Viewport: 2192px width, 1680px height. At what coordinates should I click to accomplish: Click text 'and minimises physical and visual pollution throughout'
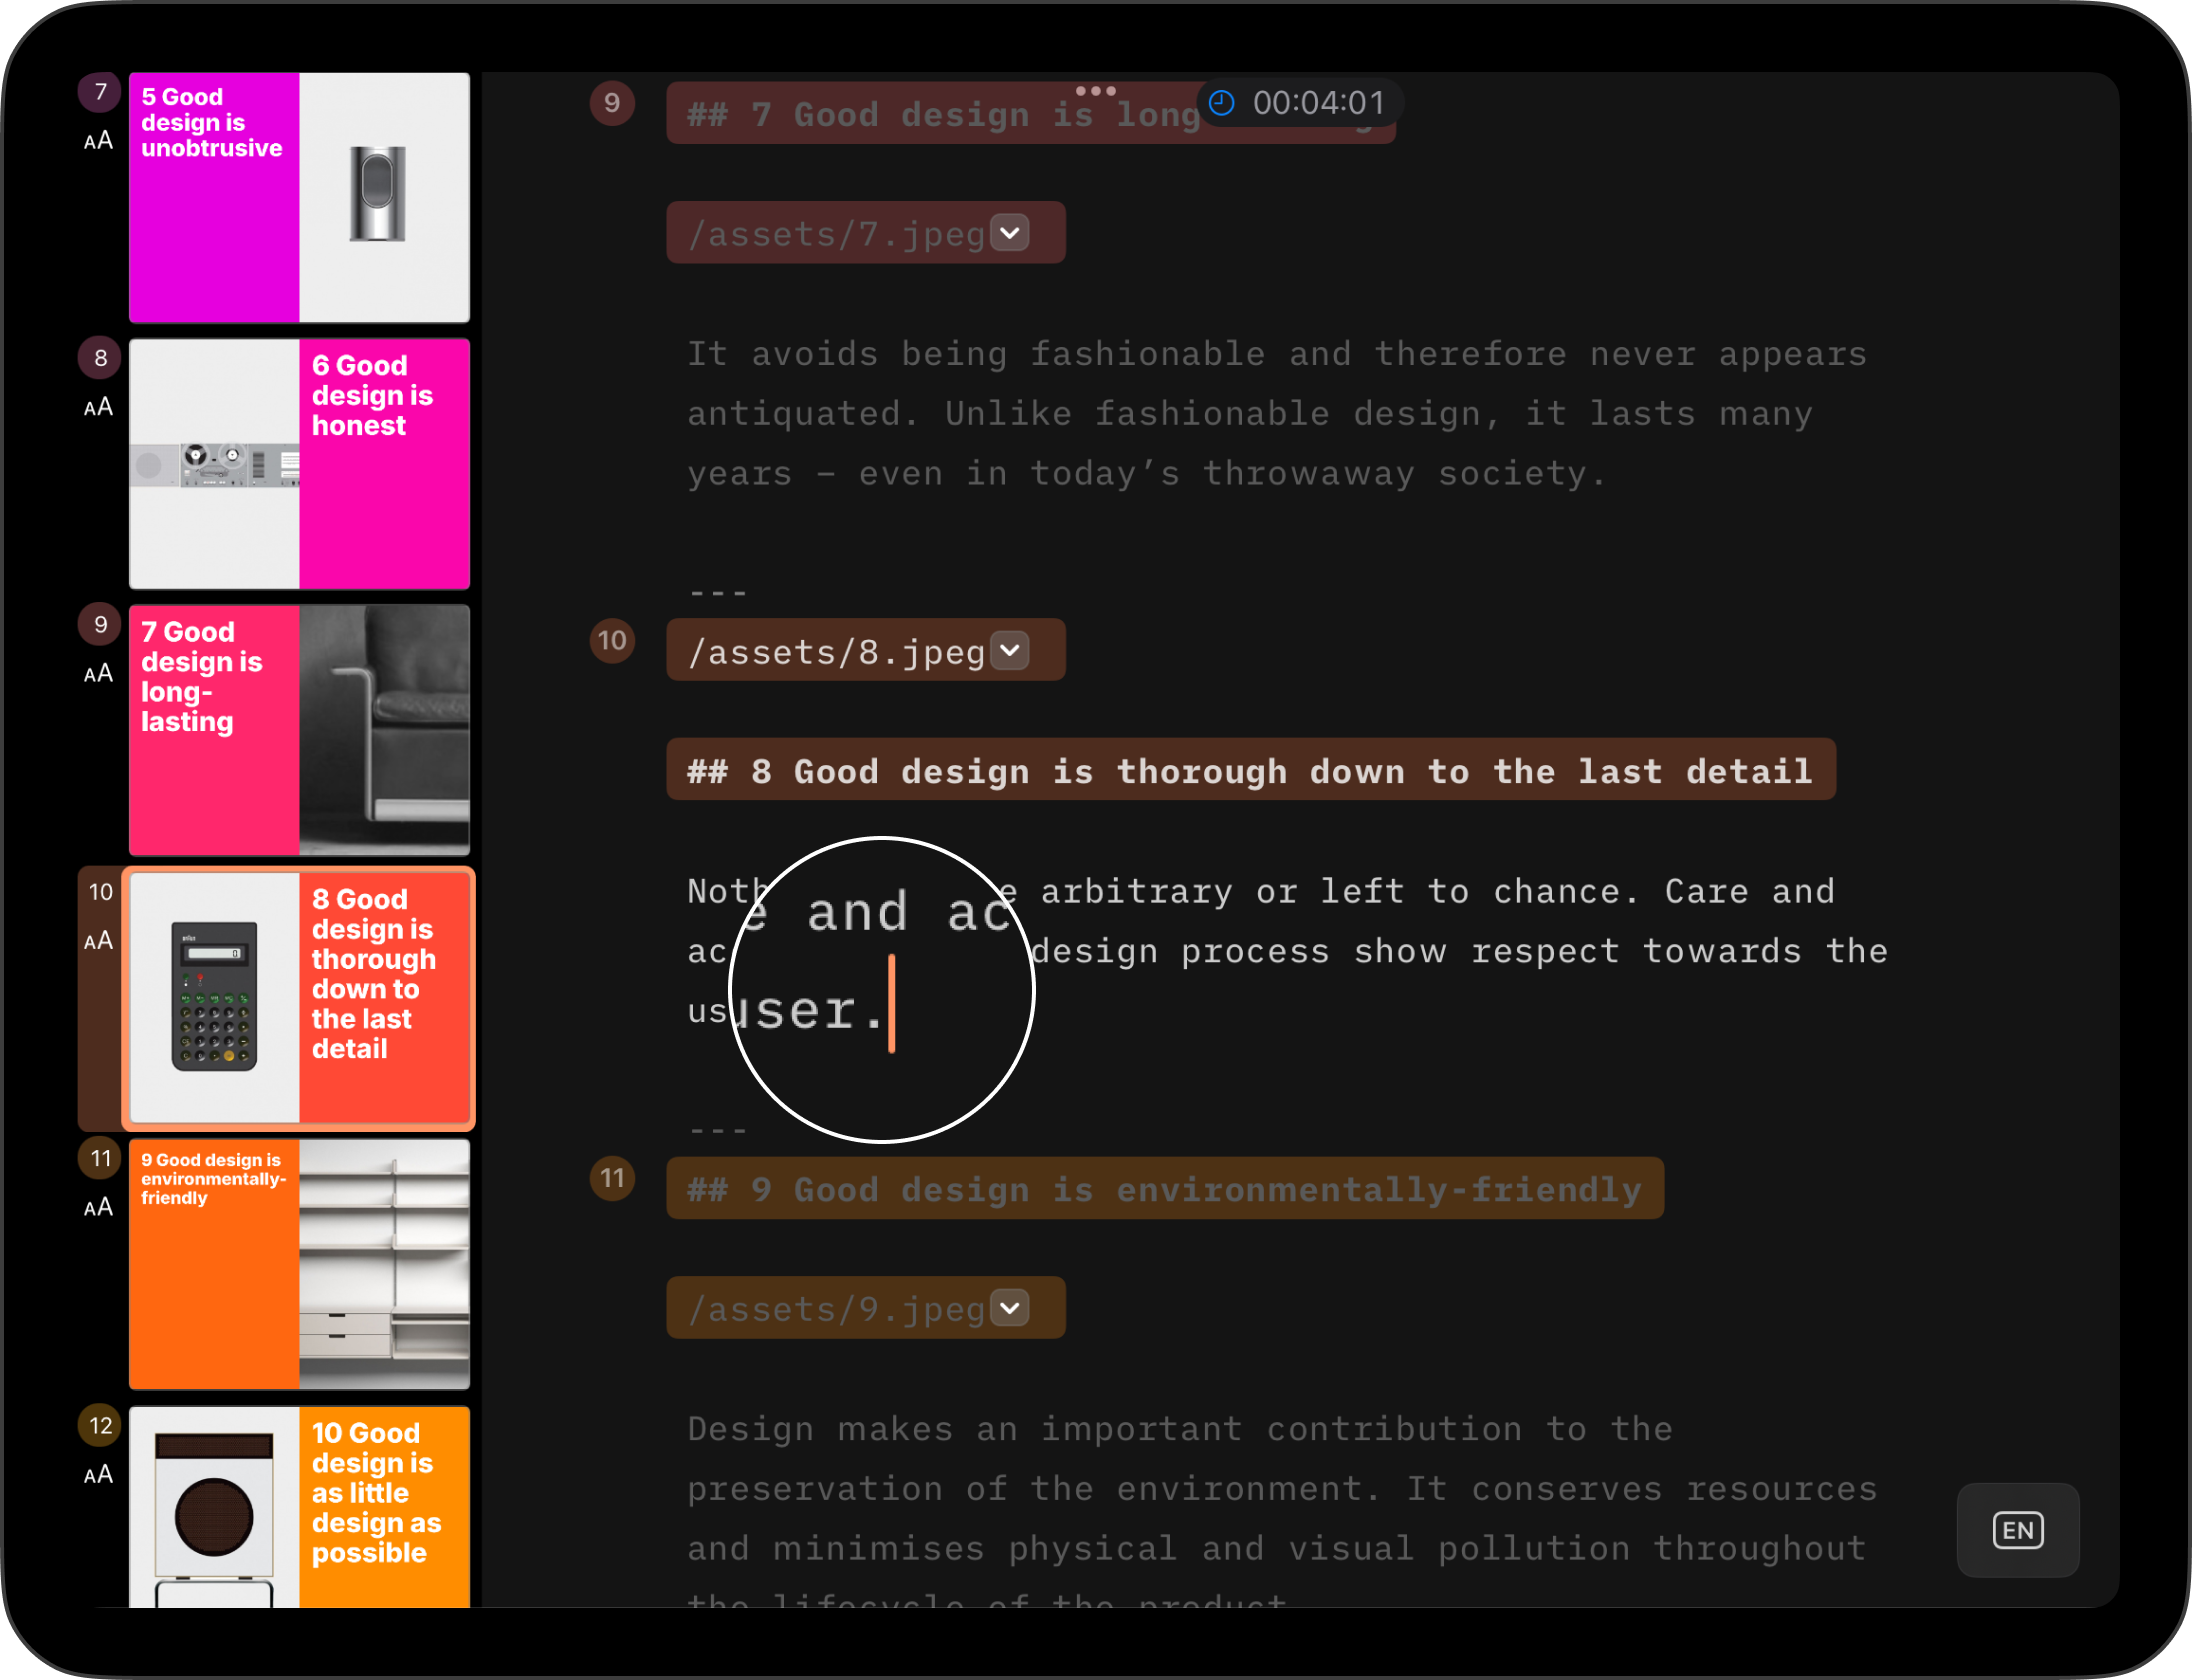[1276, 1548]
